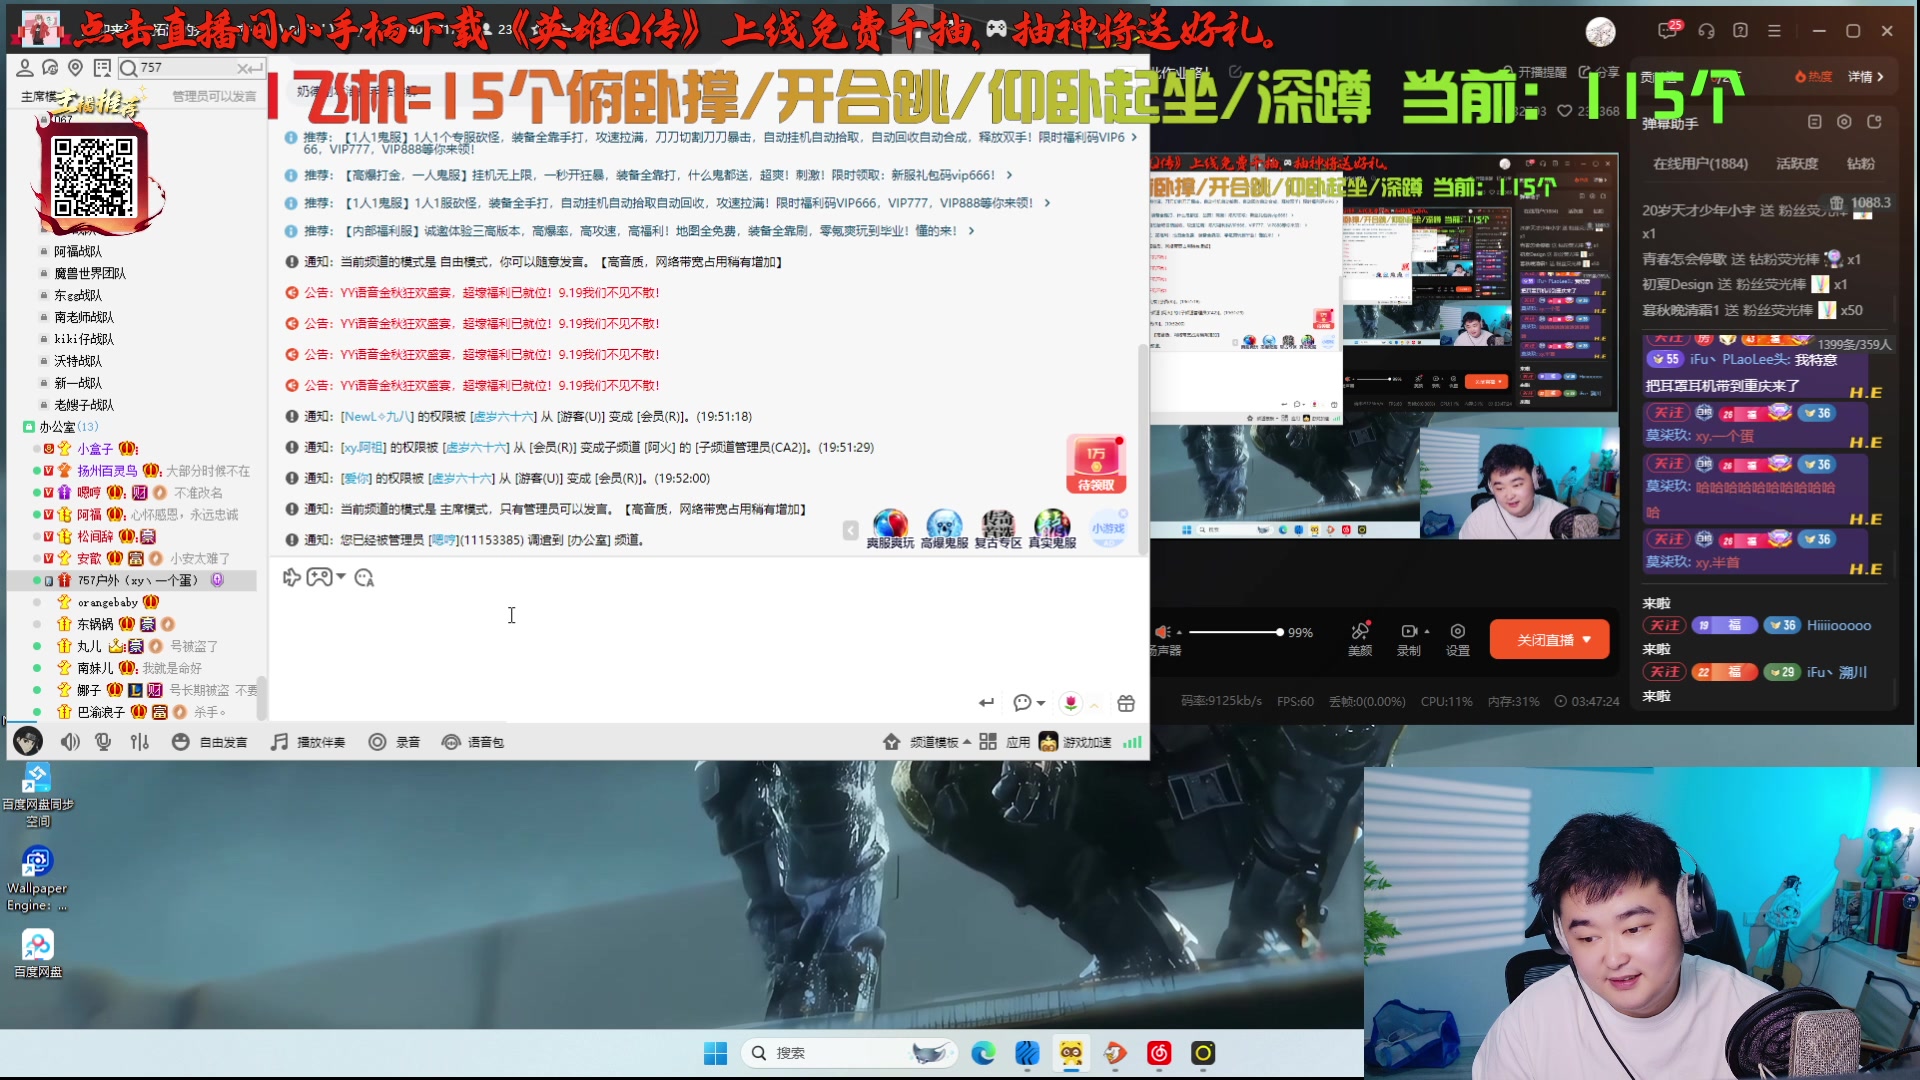Click 游戏加速 game accelerator
This screenshot has height=1080, width=1920.
(1075, 742)
